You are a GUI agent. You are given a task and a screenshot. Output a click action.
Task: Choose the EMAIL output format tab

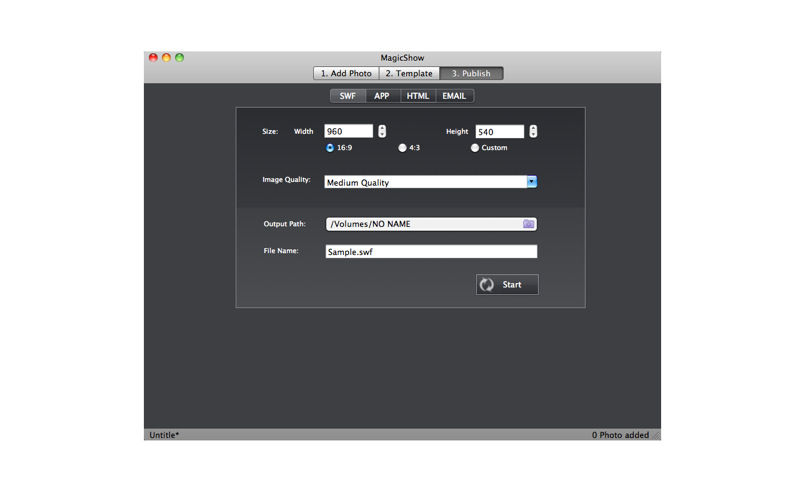click(x=454, y=96)
